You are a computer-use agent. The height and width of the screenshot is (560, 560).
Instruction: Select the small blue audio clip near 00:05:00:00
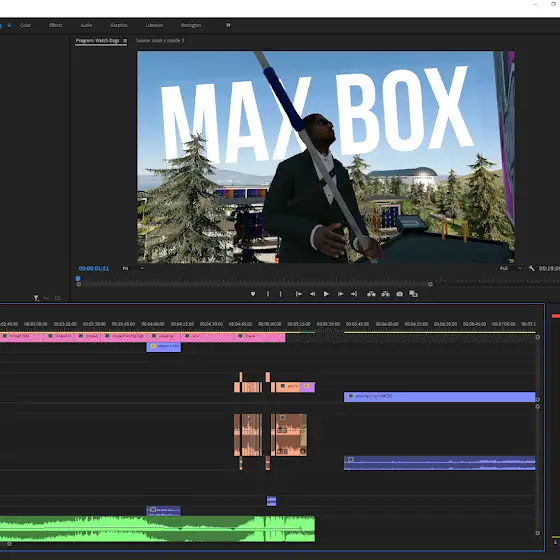click(271, 501)
